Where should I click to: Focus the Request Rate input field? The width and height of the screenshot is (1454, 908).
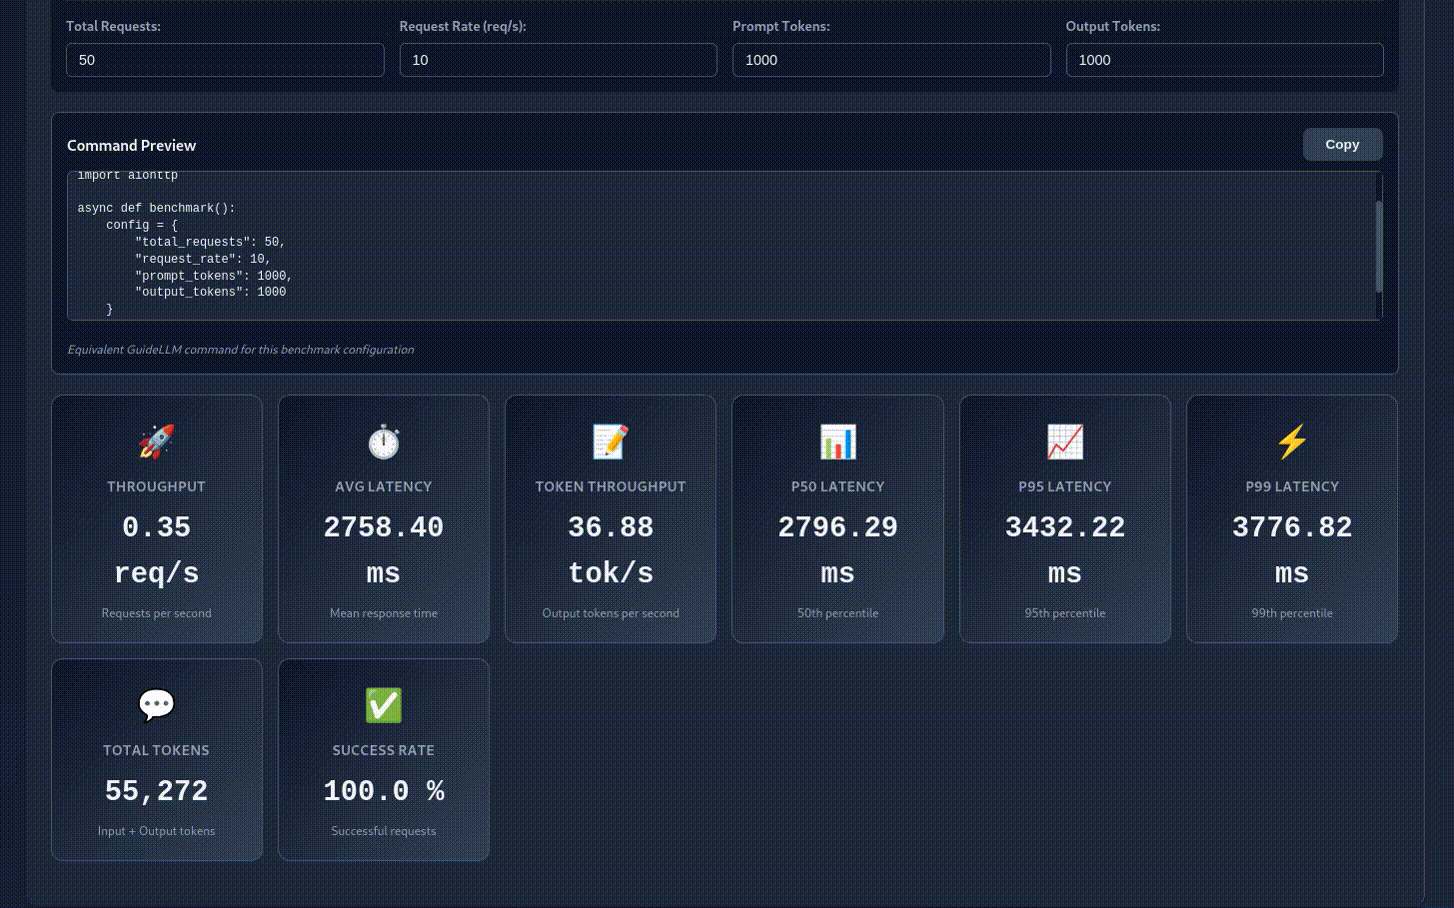(x=558, y=60)
